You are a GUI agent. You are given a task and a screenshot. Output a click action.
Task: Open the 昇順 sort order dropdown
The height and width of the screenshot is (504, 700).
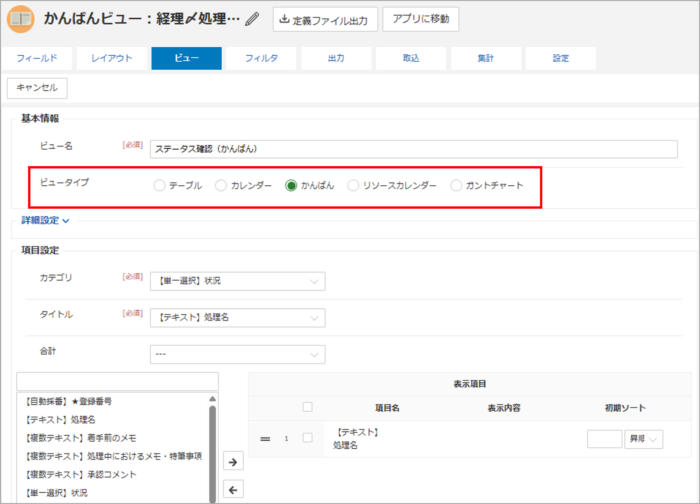(643, 439)
